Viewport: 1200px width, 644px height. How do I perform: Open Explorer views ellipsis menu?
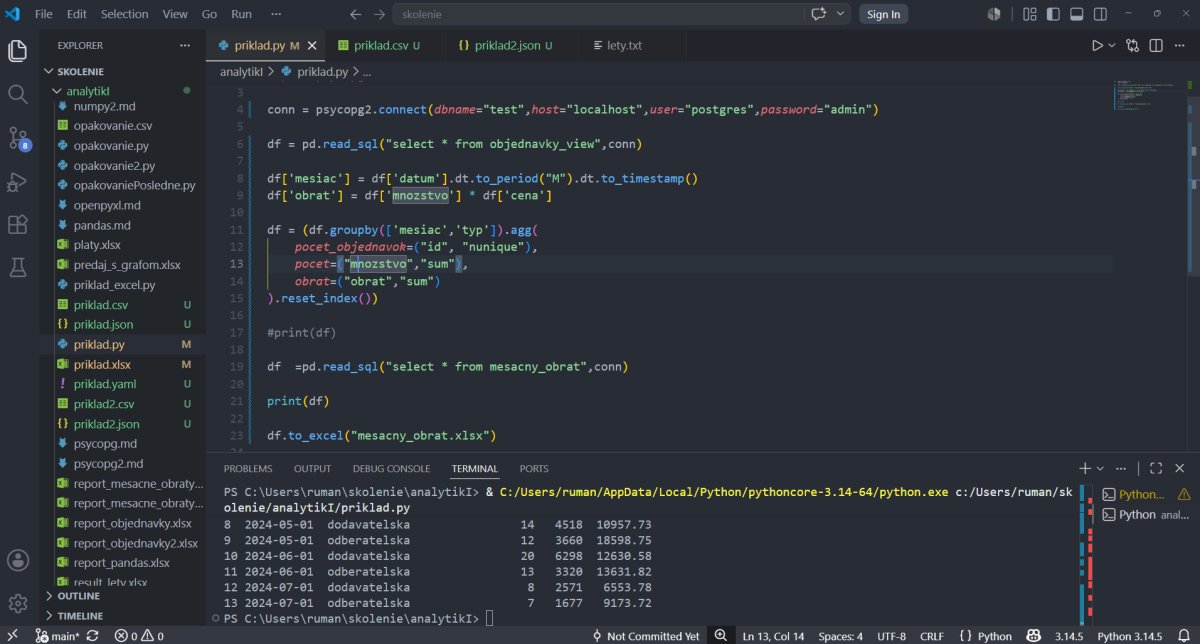tap(184, 45)
